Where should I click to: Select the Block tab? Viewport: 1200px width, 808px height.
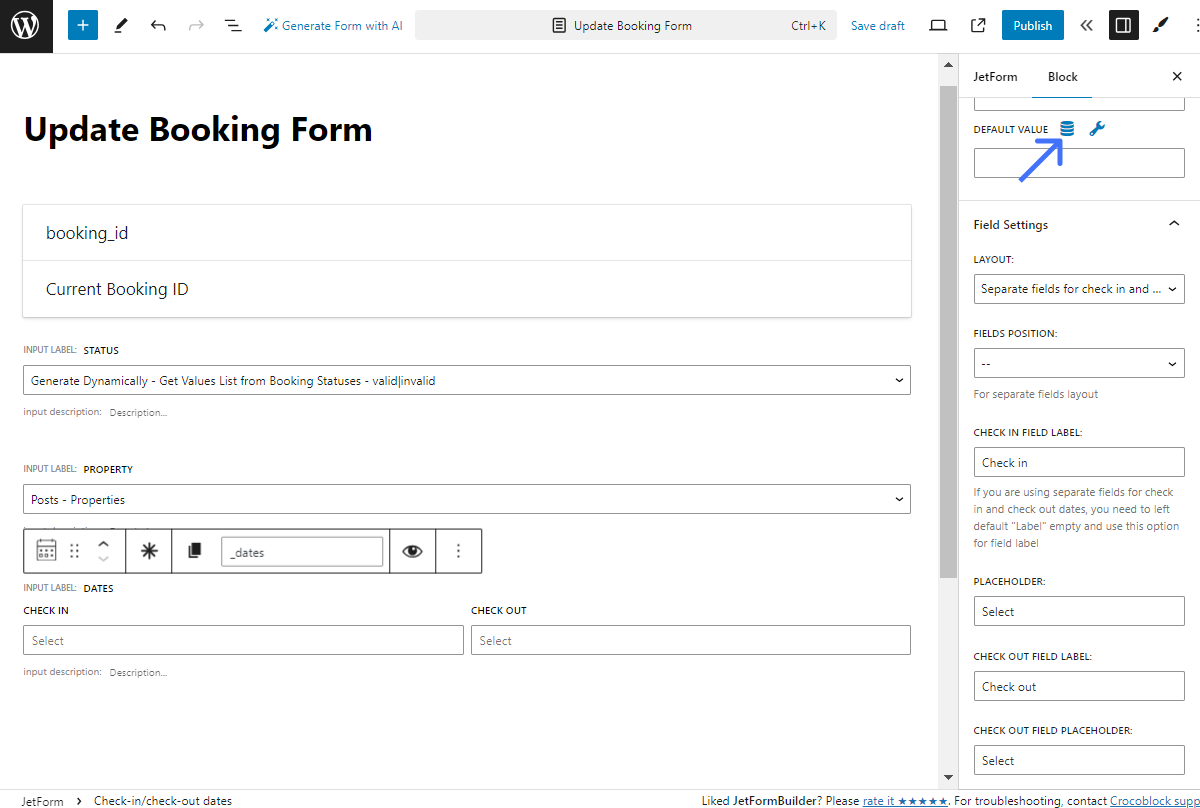click(1062, 77)
